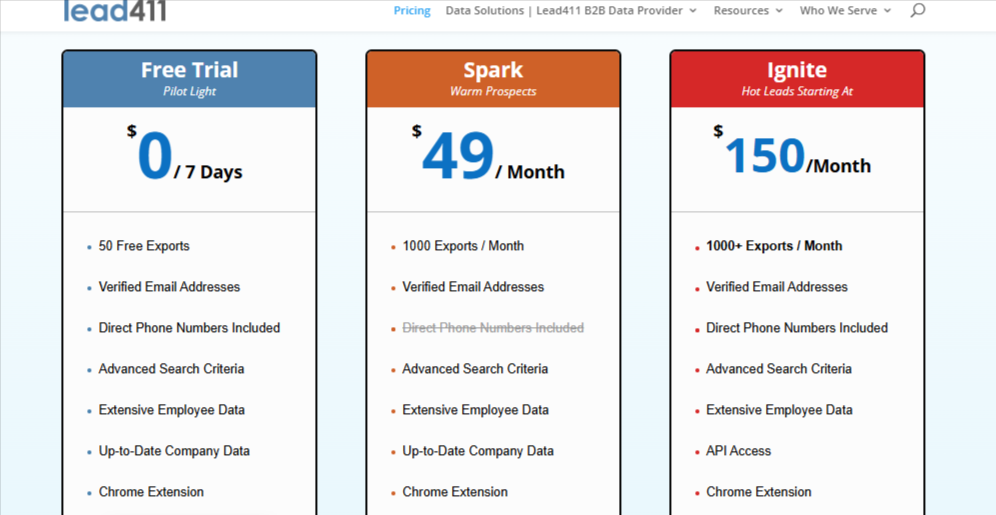Click the $0 / 7 Days price
The width and height of the screenshot is (996, 515).
(x=184, y=156)
